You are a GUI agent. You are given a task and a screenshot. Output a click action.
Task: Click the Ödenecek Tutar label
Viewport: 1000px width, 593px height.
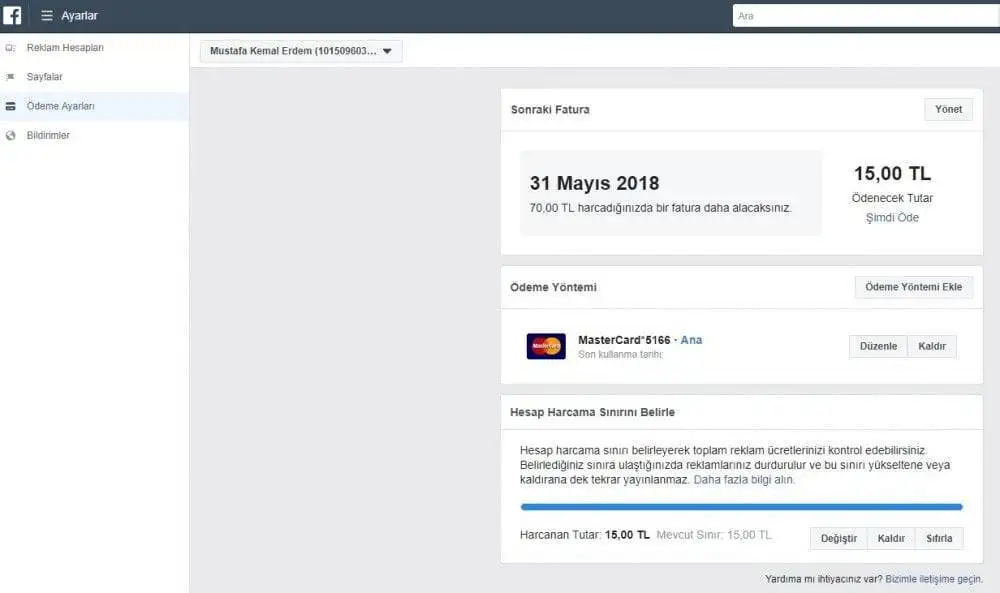point(892,198)
